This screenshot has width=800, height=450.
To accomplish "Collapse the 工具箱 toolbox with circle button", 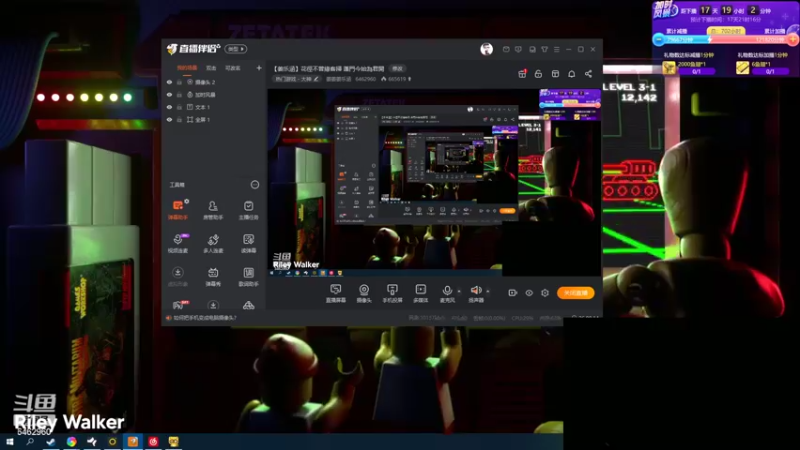I will click(255, 185).
